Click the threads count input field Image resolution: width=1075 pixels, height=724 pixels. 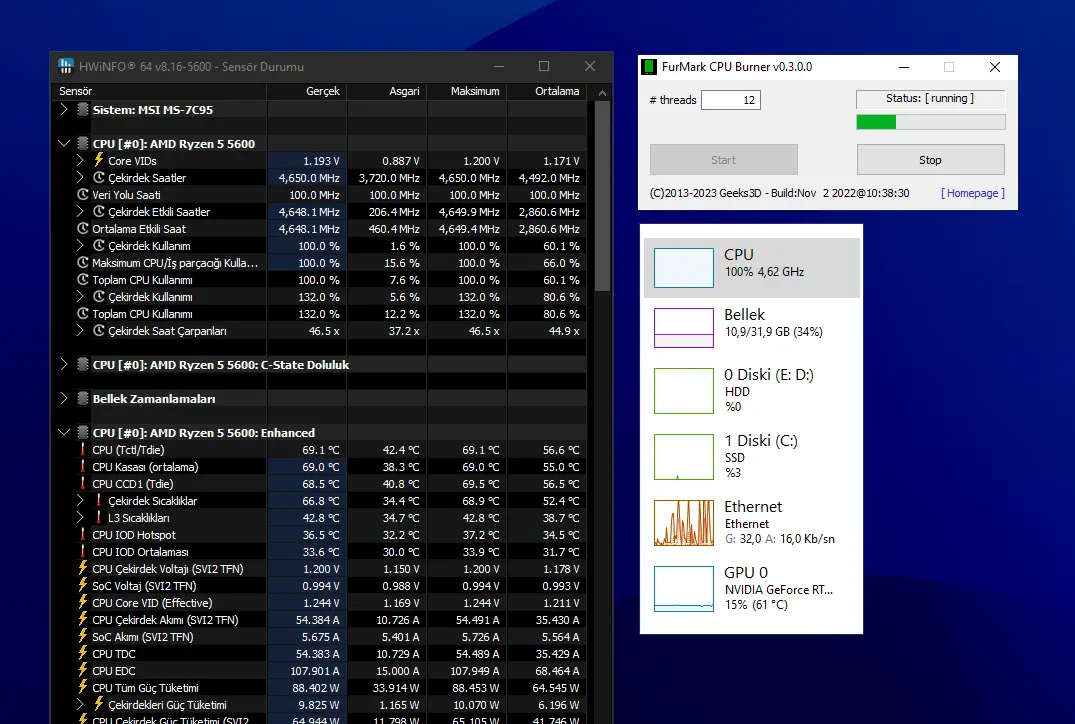click(731, 100)
